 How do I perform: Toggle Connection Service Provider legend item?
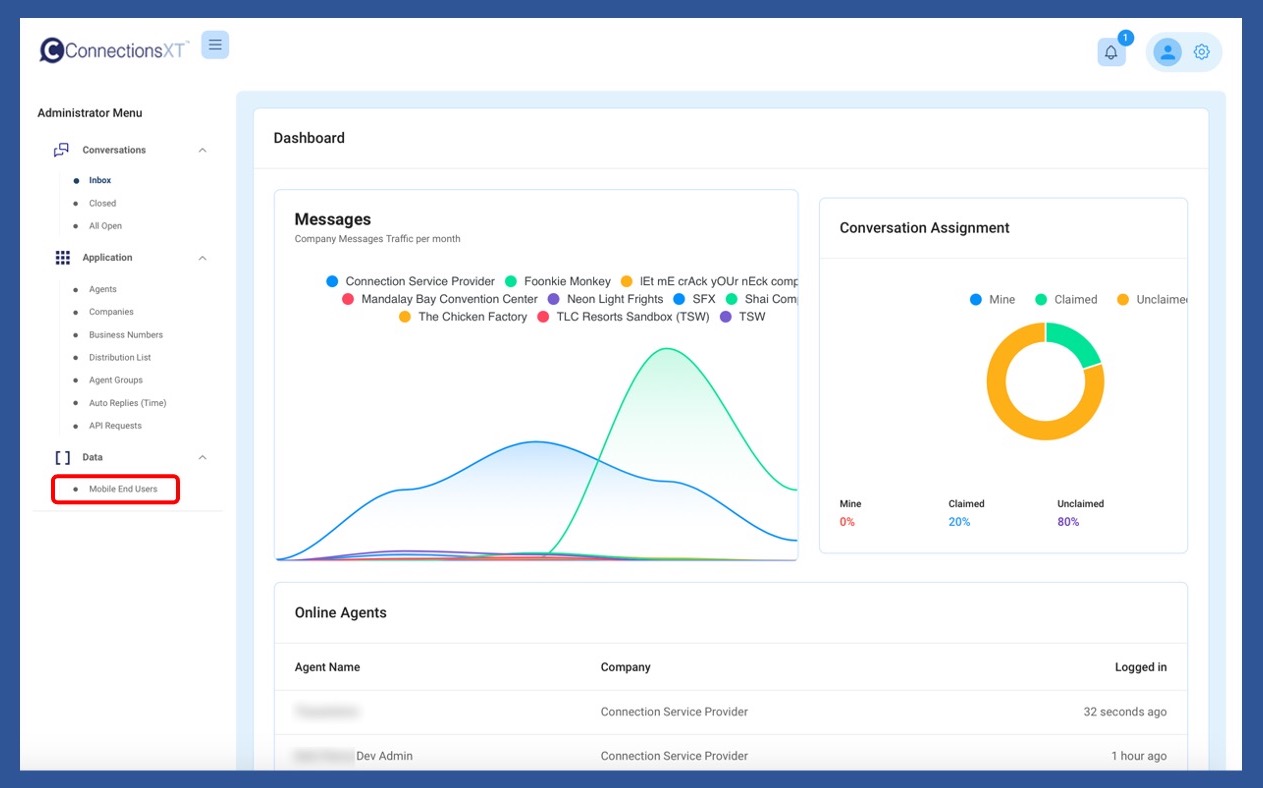point(419,282)
